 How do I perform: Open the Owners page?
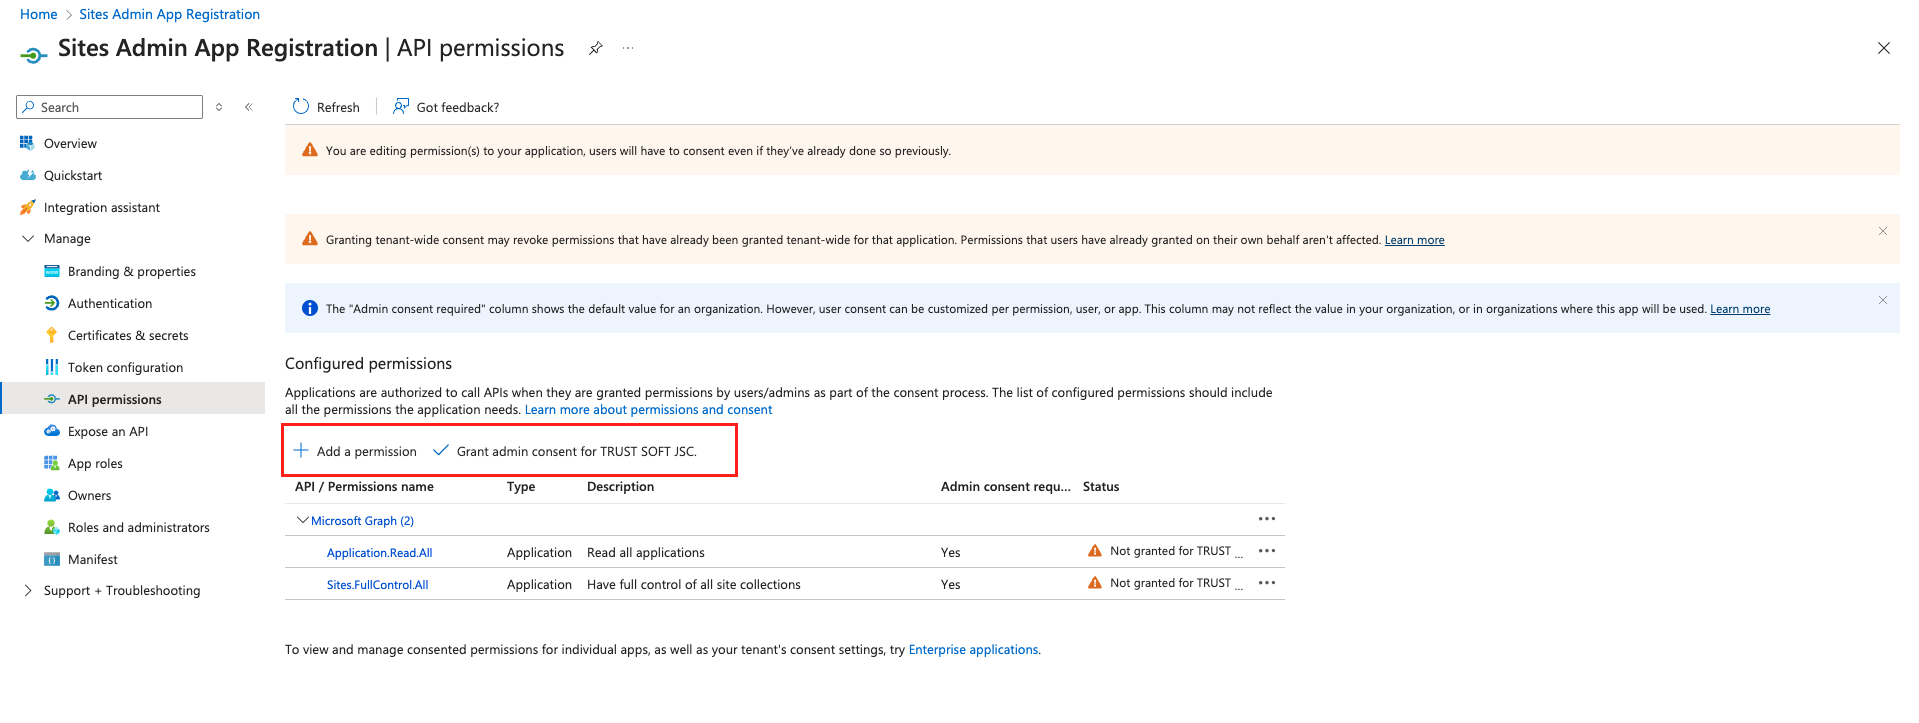point(90,496)
